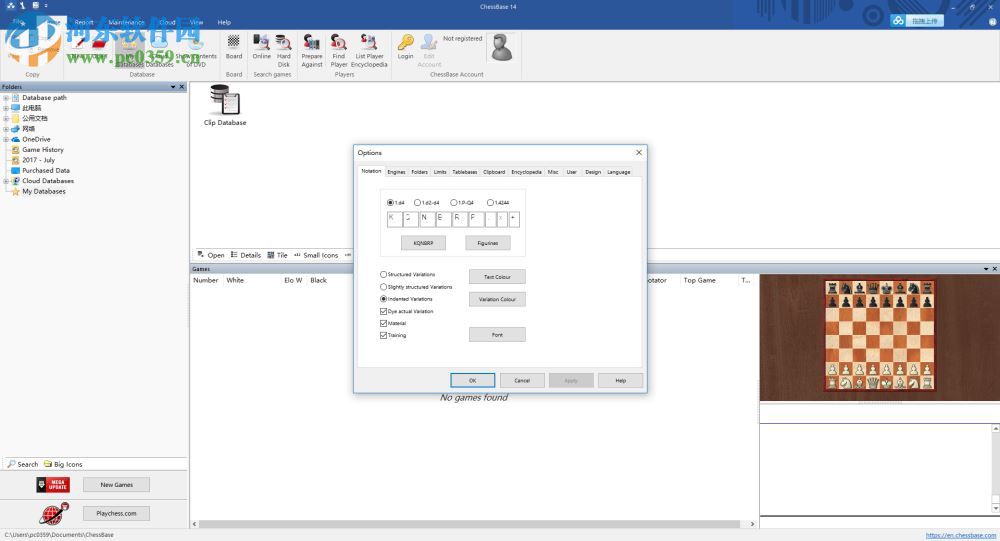Click the King letter input field

[394, 219]
